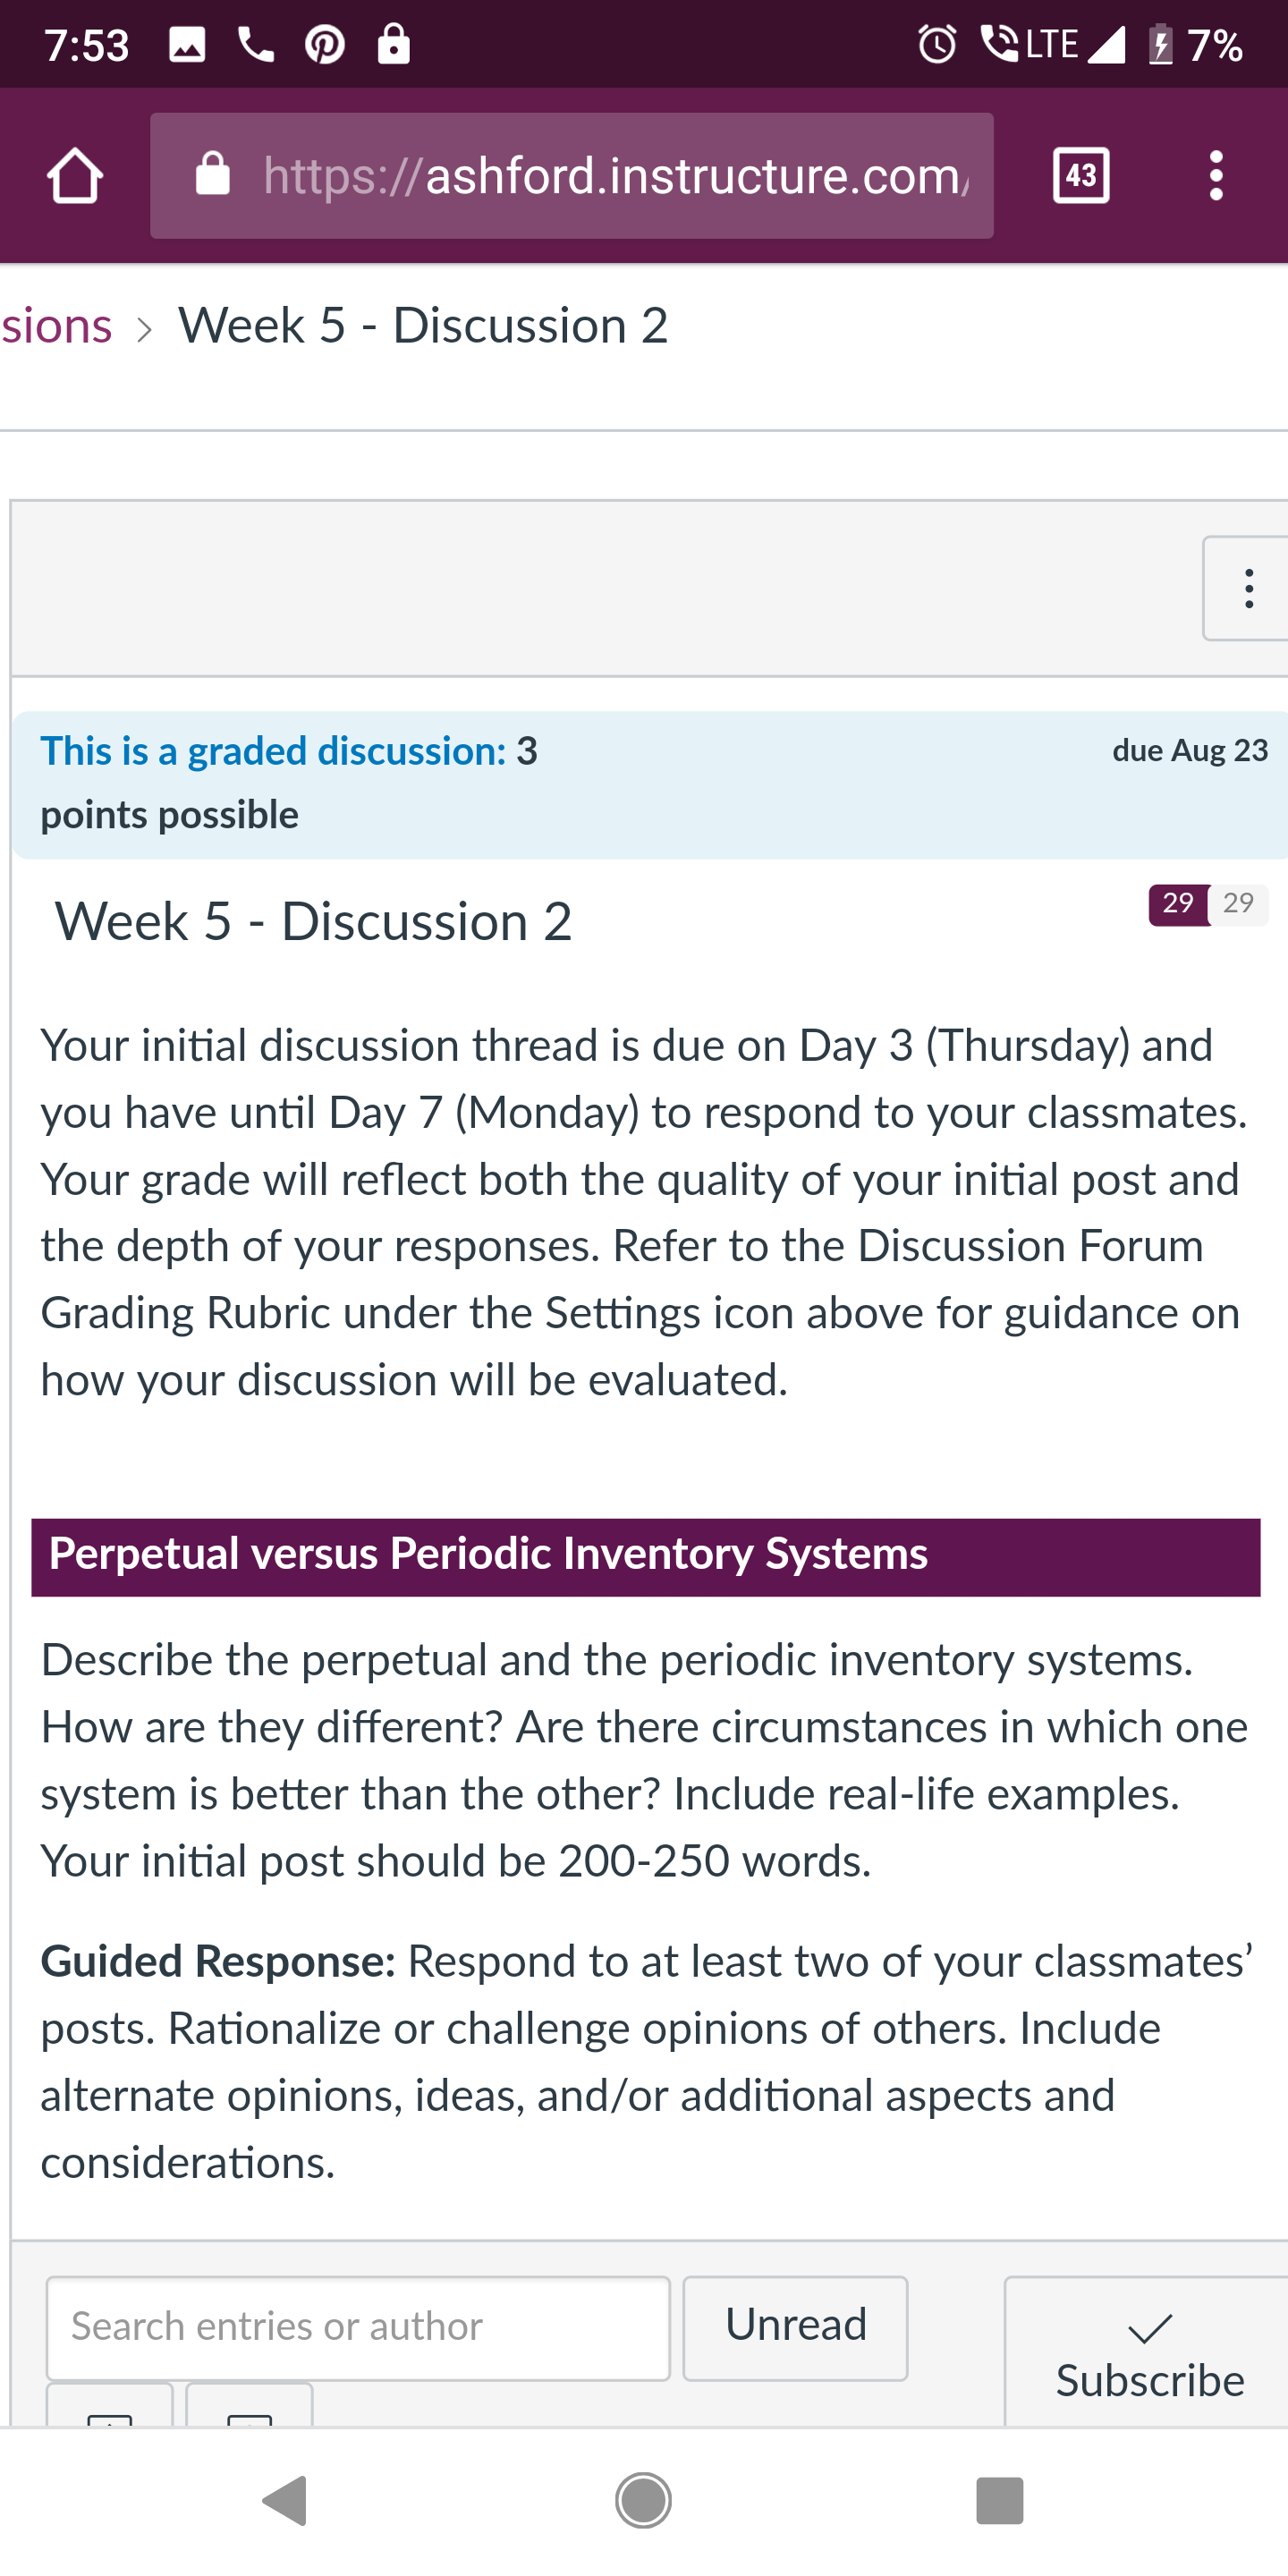Click the This is a graded discussion label

pos(273,752)
